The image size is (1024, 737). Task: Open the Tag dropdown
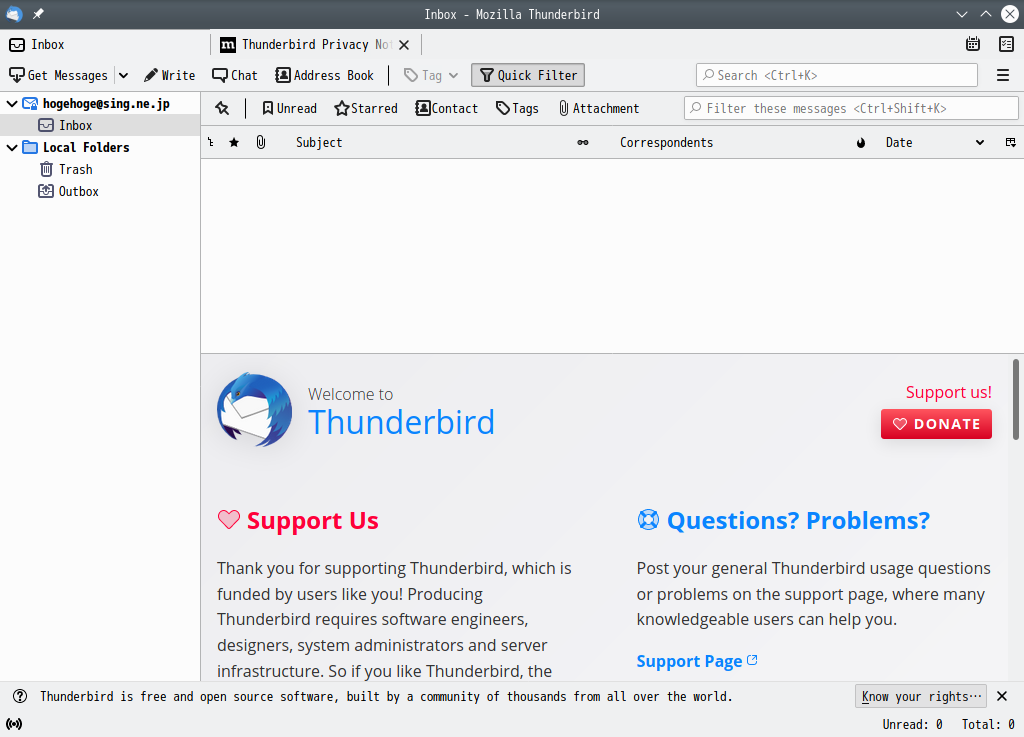click(x=431, y=75)
